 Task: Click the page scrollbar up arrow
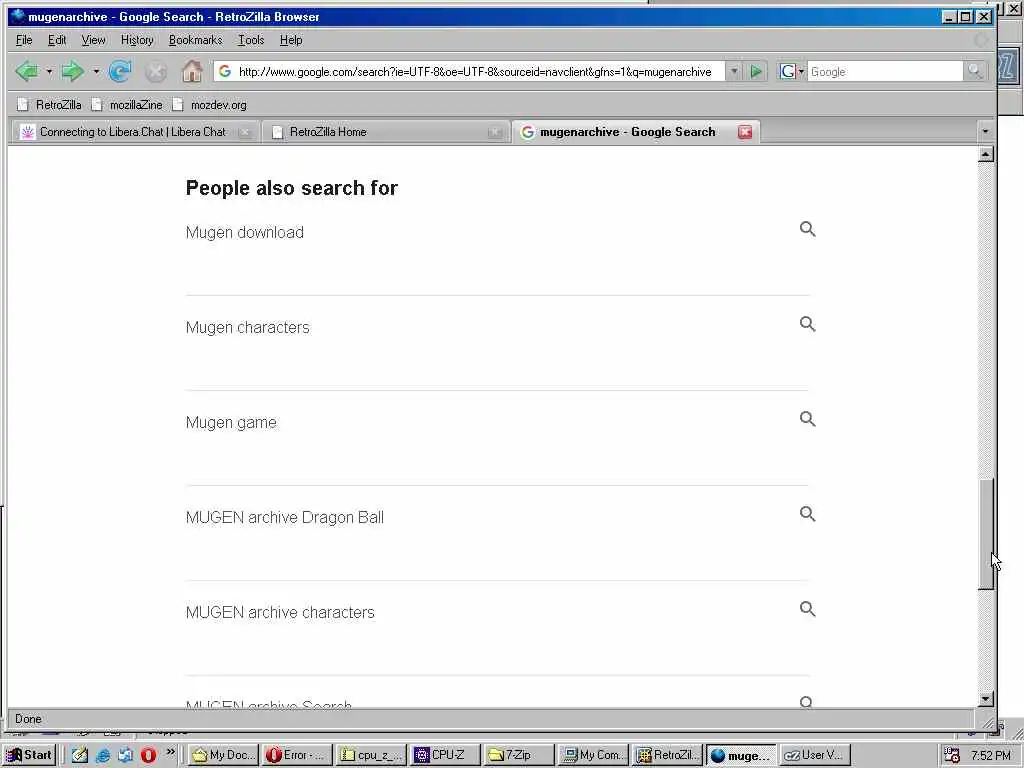(x=986, y=154)
